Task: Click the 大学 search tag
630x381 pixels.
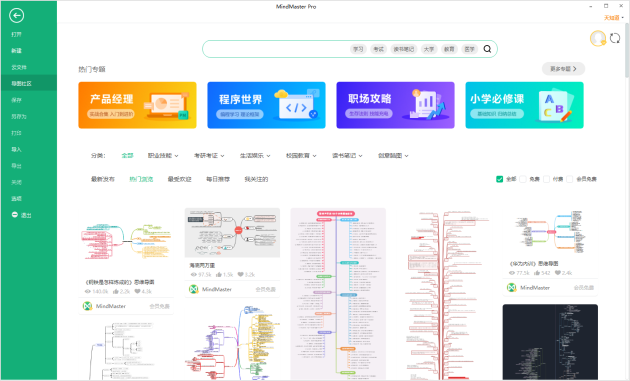Action: tap(429, 49)
